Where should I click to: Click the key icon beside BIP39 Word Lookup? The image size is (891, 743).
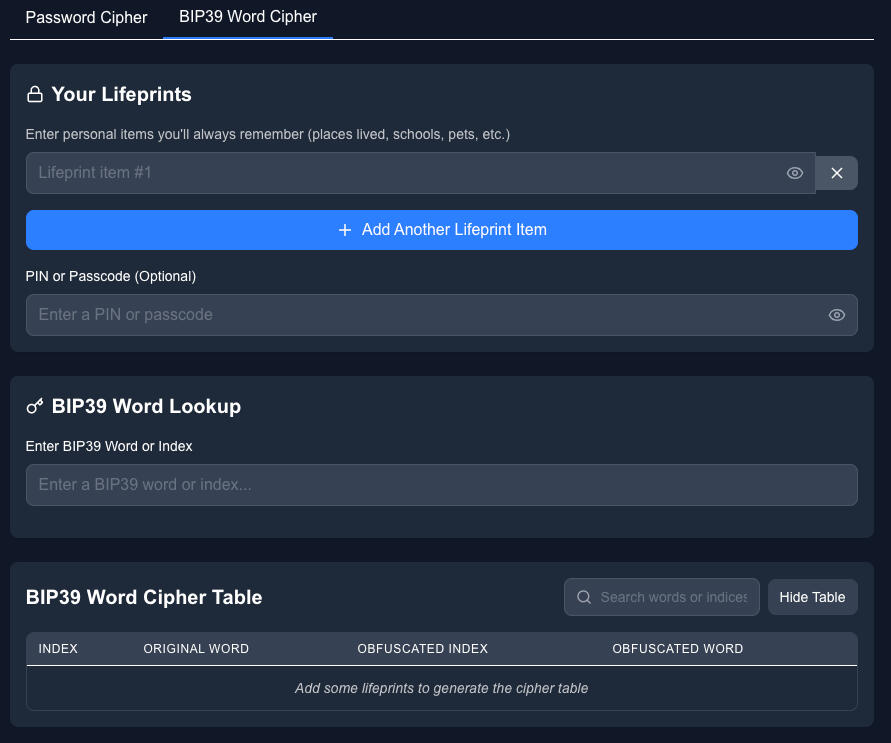tap(35, 407)
